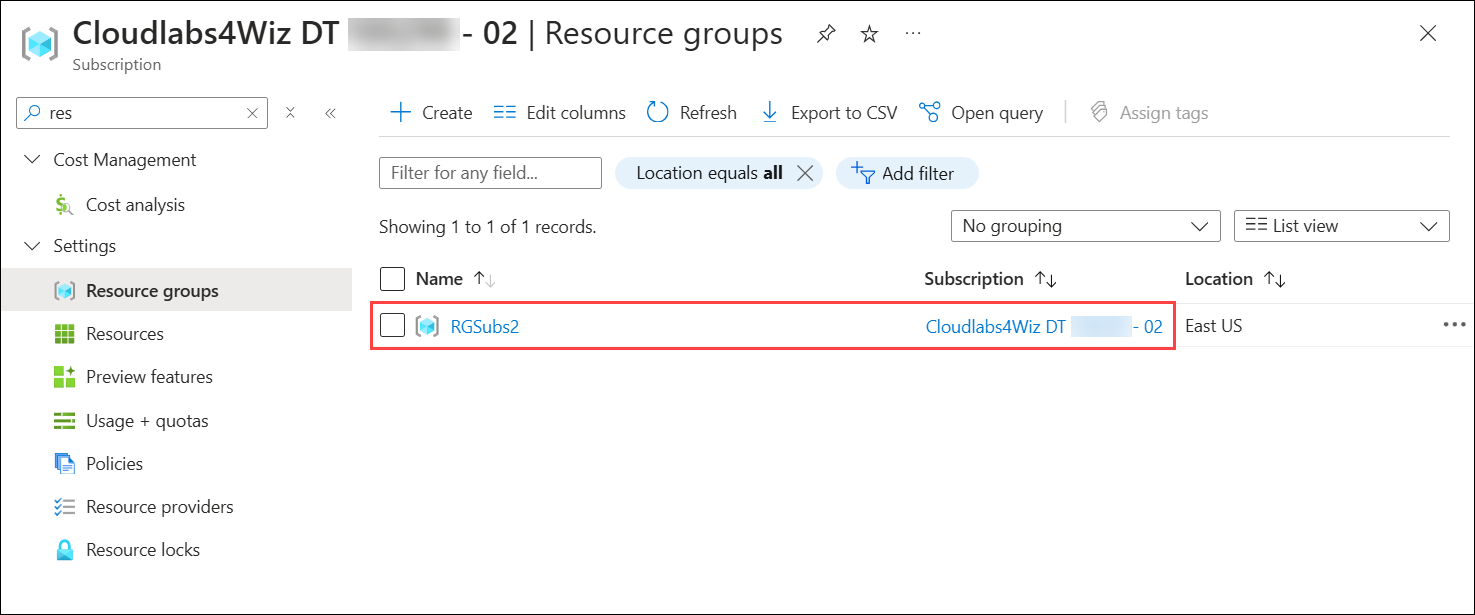Viewport: 1475px width, 615px height.
Task: Tick the RGSubs2 row checkbox
Action: pos(393,325)
